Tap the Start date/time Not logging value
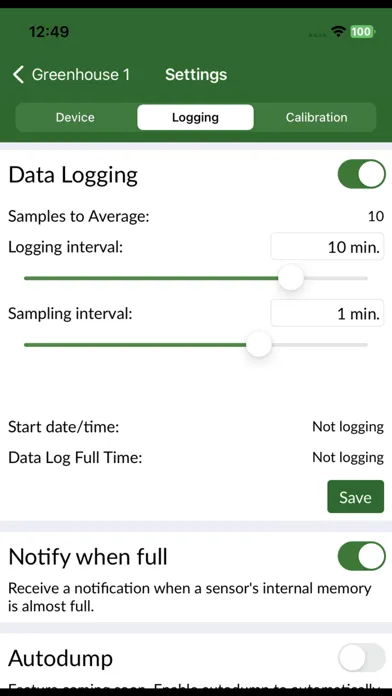Screen dimensions: 392x696 (348, 427)
